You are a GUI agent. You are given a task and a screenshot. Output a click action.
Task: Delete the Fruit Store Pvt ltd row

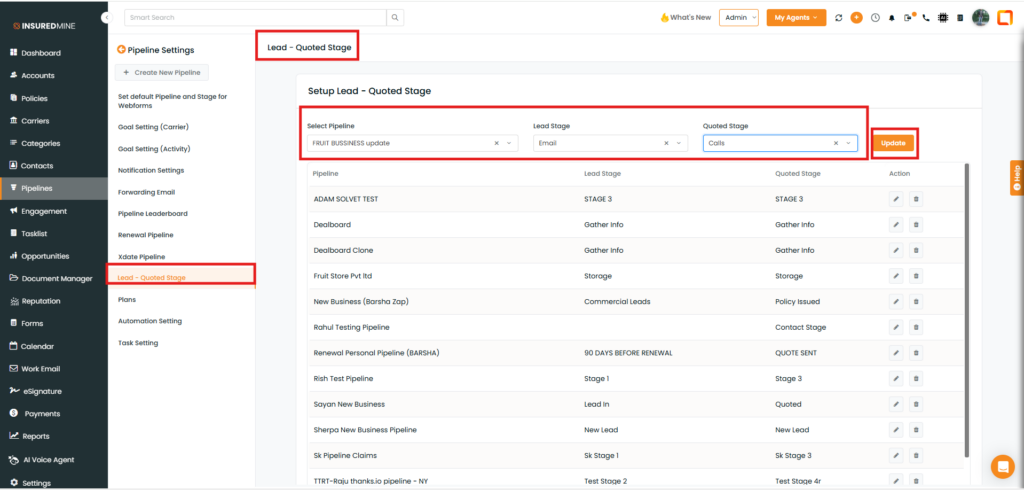click(x=916, y=276)
